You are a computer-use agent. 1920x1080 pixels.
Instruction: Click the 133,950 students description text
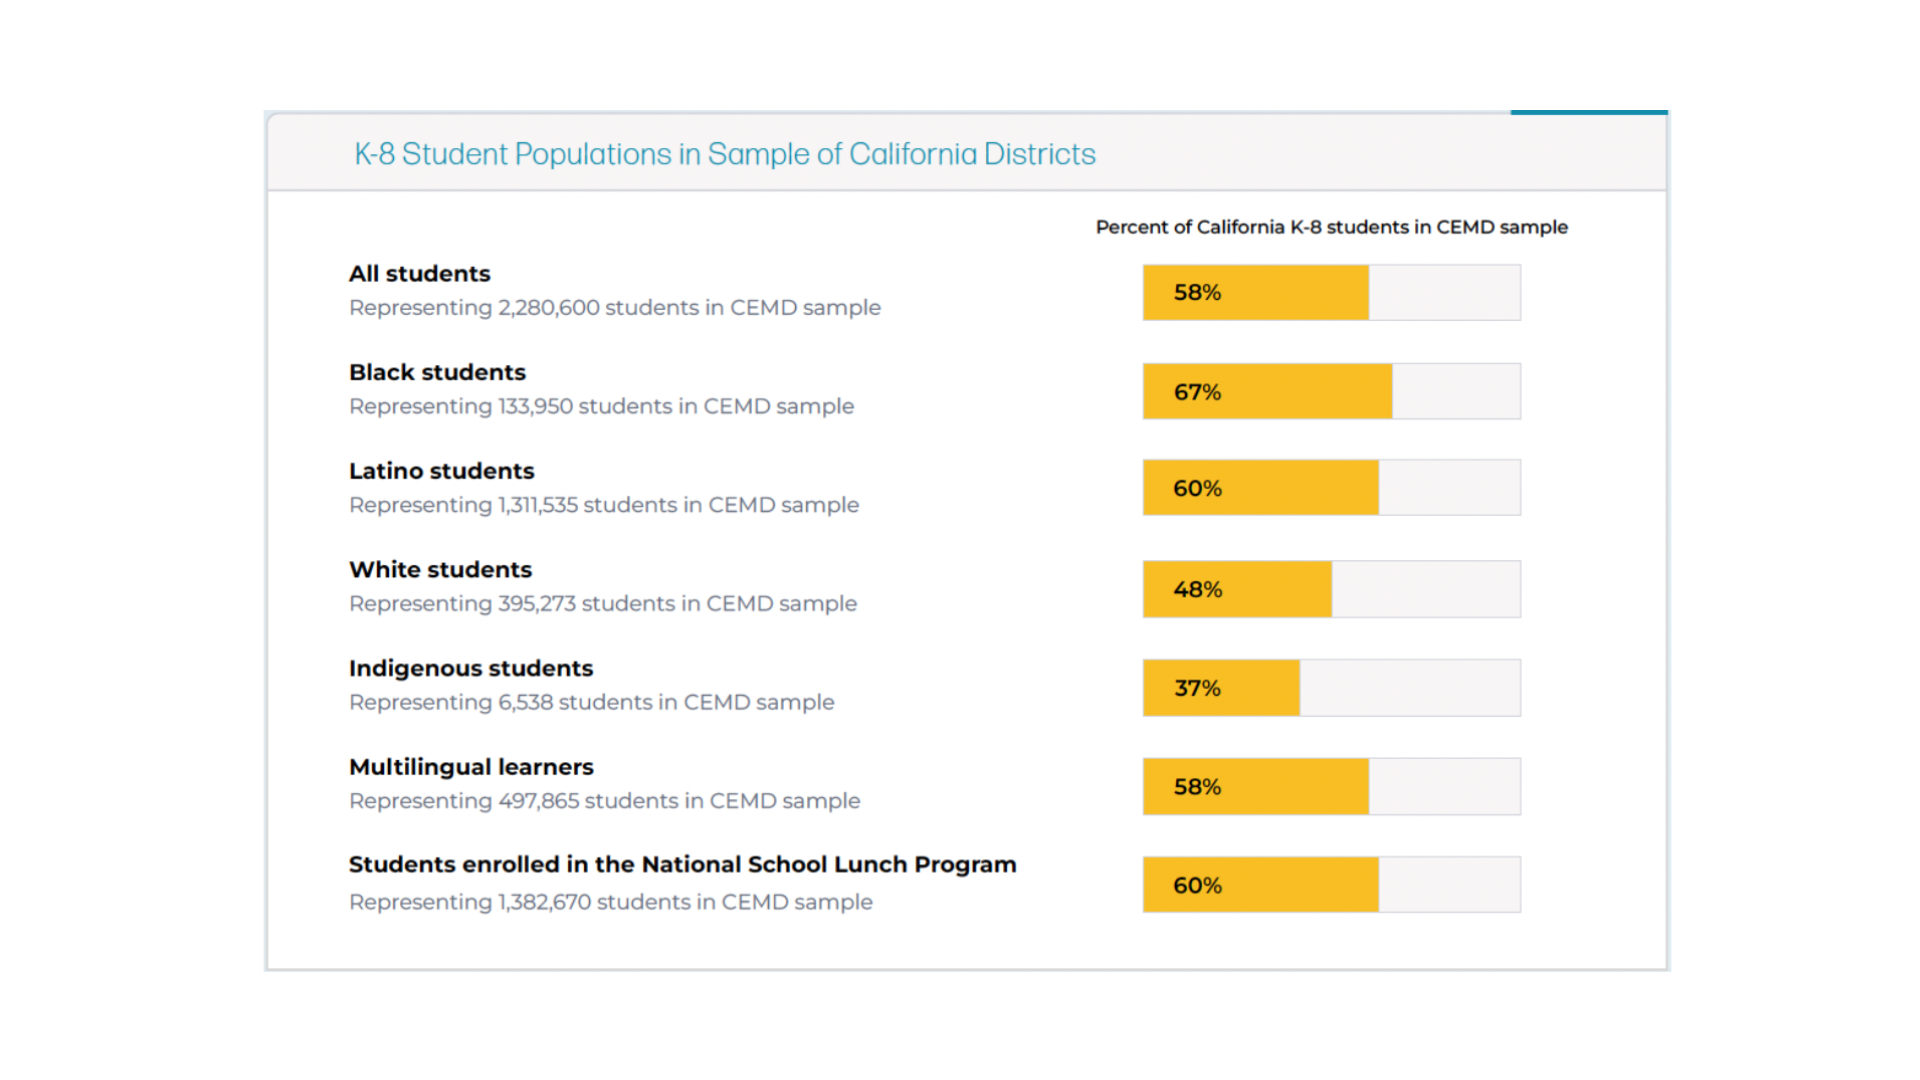(x=601, y=406)
